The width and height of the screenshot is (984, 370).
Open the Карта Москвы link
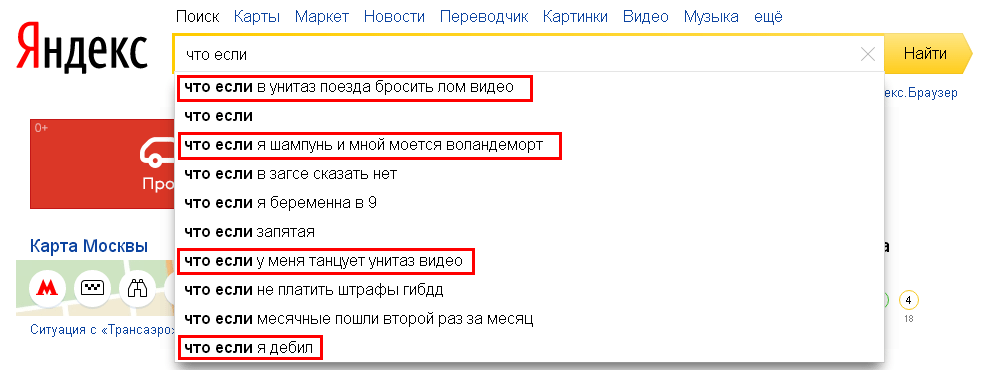click(x=88, y=246)
